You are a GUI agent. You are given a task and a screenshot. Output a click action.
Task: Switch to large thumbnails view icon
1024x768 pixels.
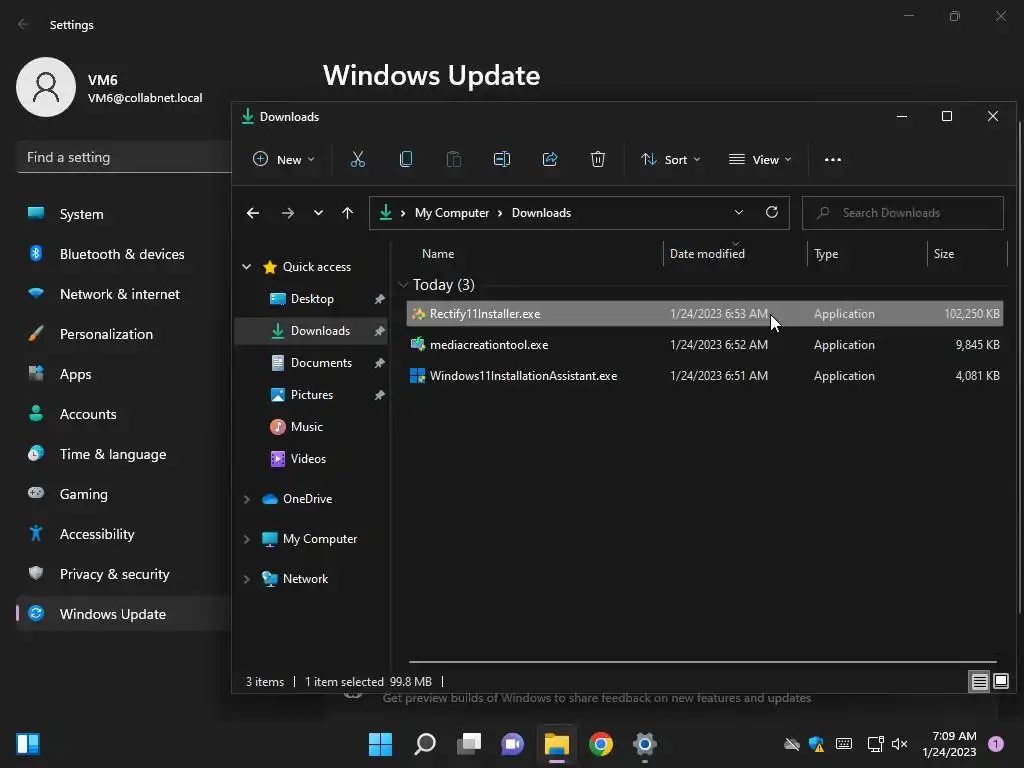click(1001, 682)
